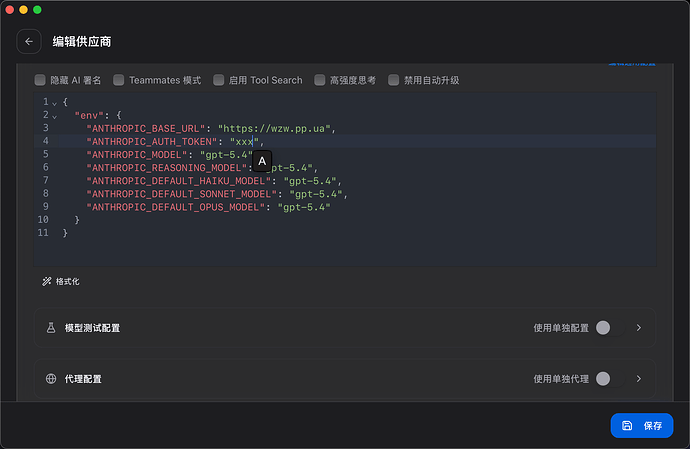Click the macOS green fullscreen button
The width and height of the screenshot is (690, 449).
tap(37, 10)
